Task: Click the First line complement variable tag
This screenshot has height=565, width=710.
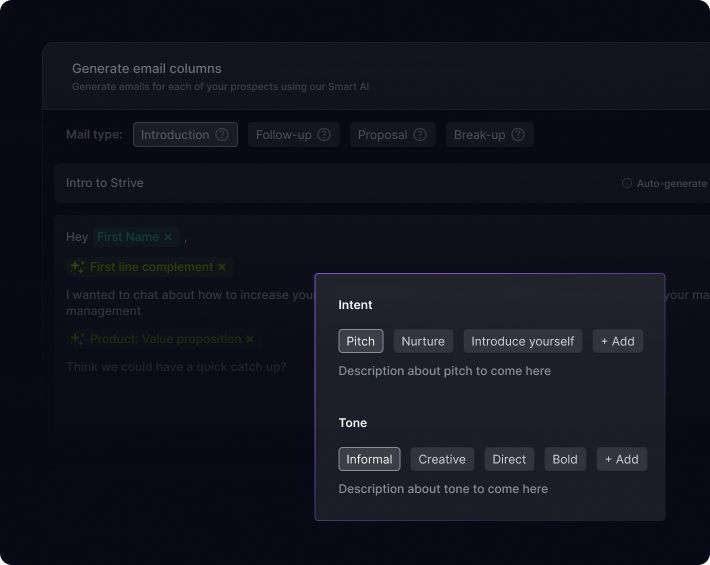Action: coord(149,267)
